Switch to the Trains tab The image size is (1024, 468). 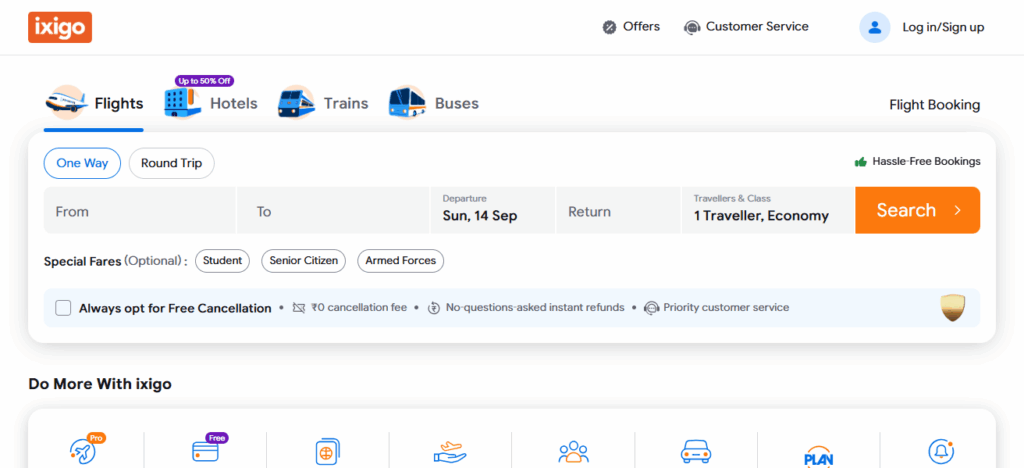tap(323, 104)
